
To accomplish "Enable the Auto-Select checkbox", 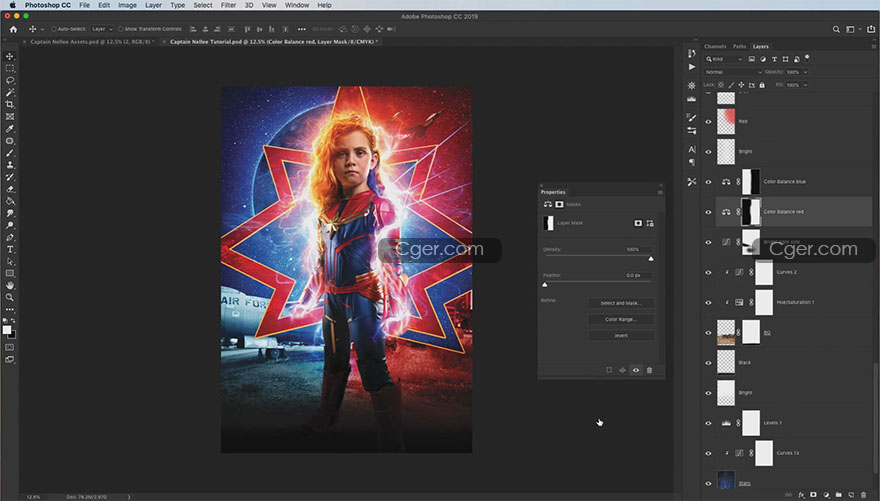I will pyautogui.click(x=54, y=29).
